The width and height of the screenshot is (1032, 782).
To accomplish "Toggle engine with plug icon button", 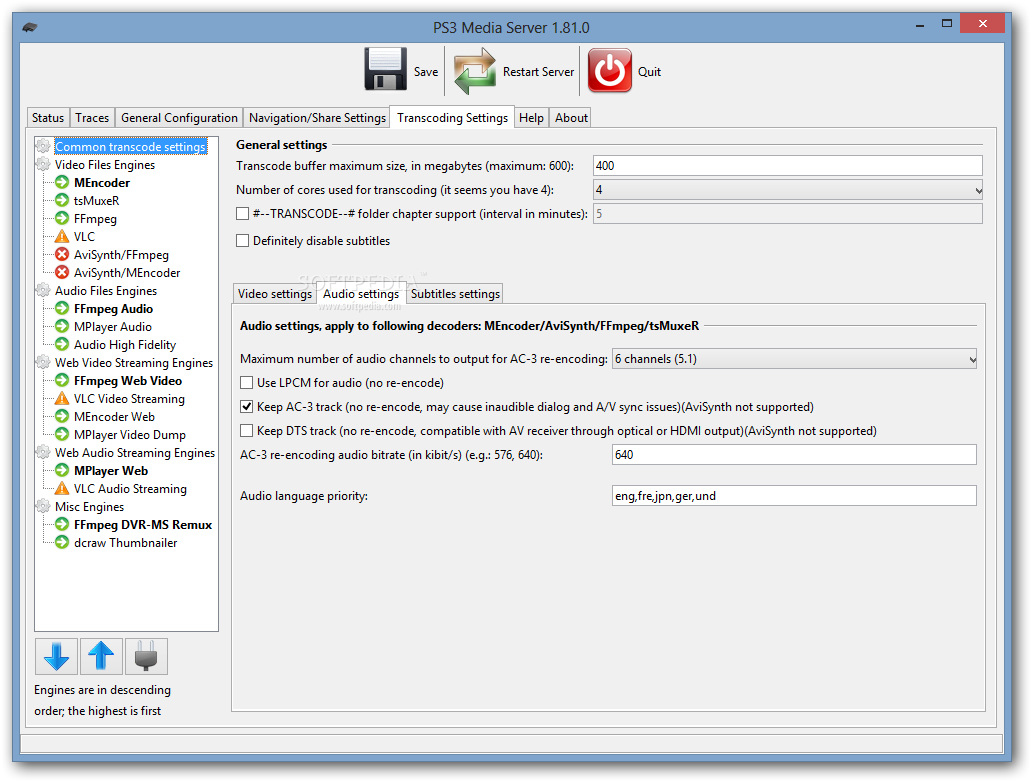I will point(146,656).
